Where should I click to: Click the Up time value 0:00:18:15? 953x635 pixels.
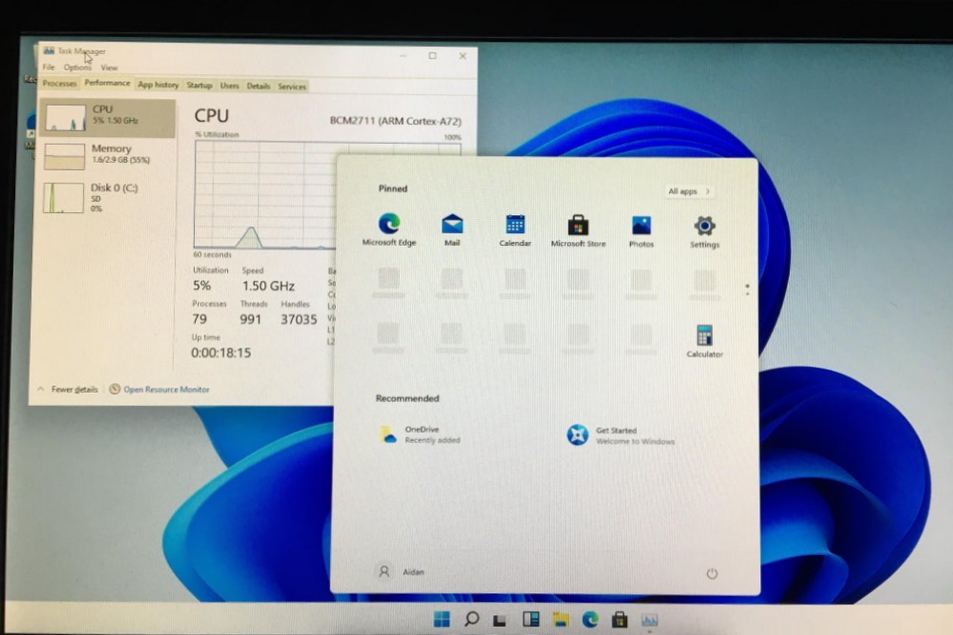[x=221, y=353]
